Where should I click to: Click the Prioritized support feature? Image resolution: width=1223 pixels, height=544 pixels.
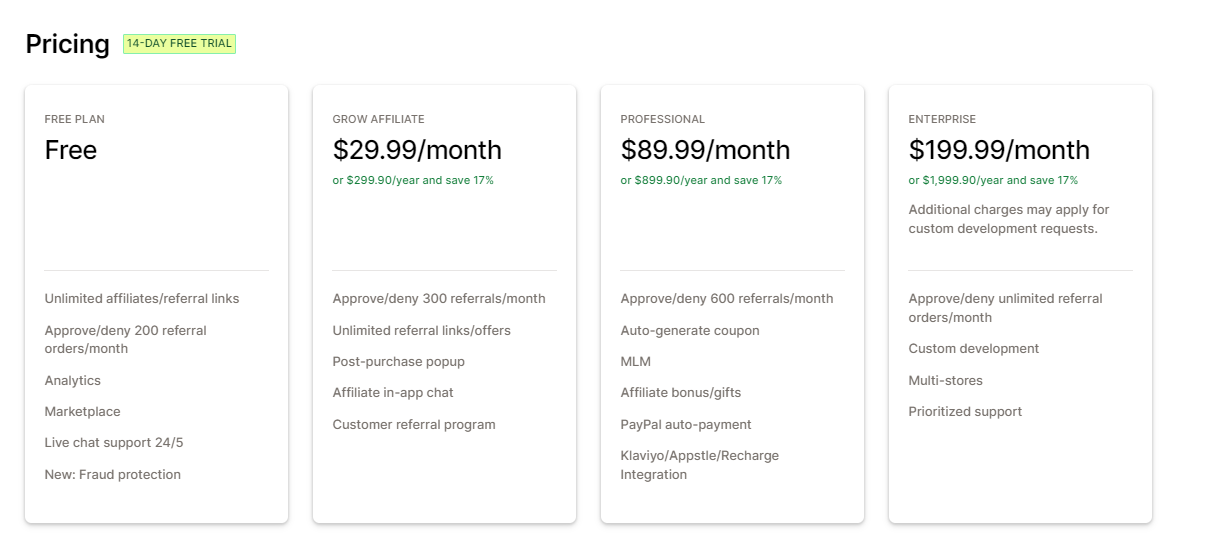point(965,412)
